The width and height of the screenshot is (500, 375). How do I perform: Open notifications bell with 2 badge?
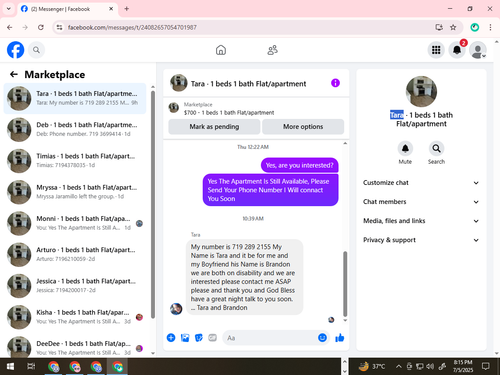[457, 50]
